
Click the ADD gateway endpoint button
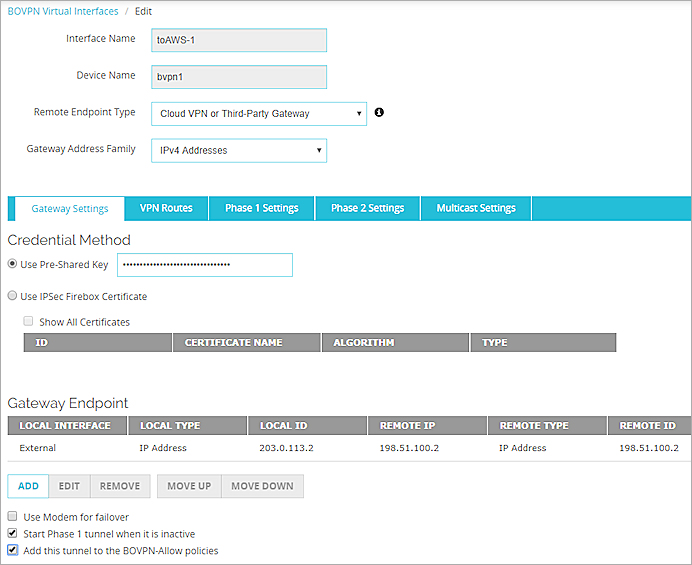point(28,486)
